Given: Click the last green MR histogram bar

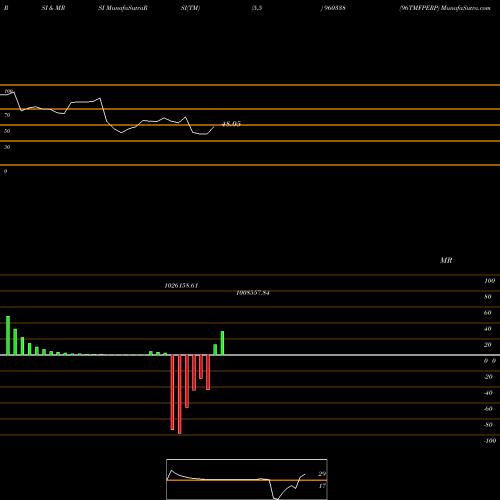Looking at the screenshot, I should [222, 343].
